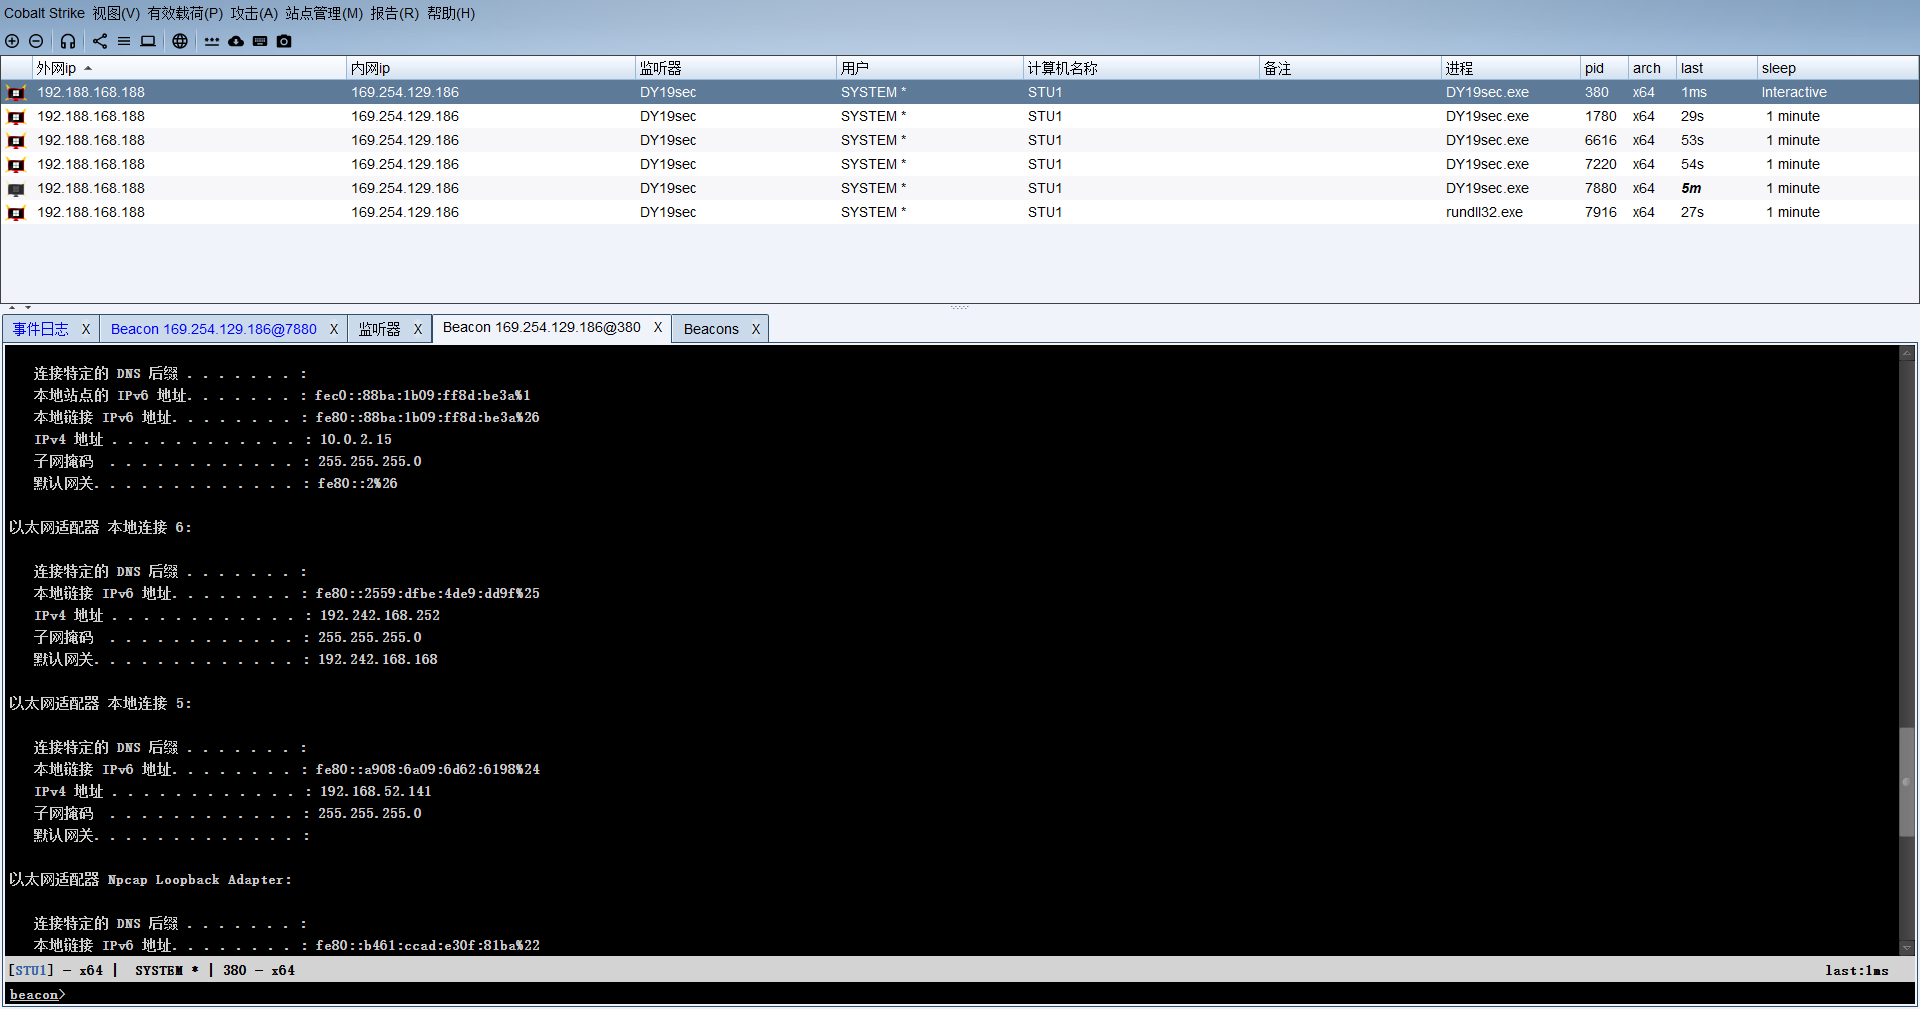Click beacon icon of pid 7220 row
Viewport: 1920px width, 1009px height.
tap(16, 165)
